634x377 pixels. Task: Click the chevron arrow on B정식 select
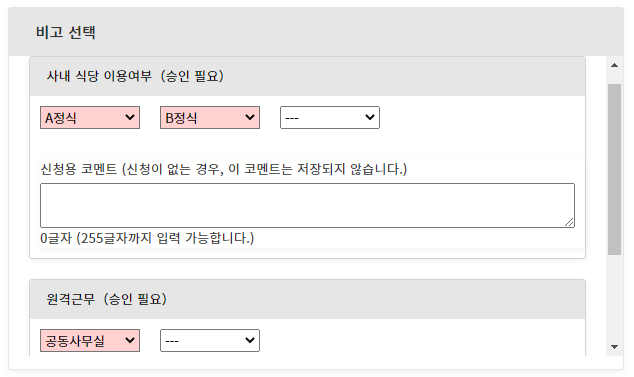click(250, 118)
